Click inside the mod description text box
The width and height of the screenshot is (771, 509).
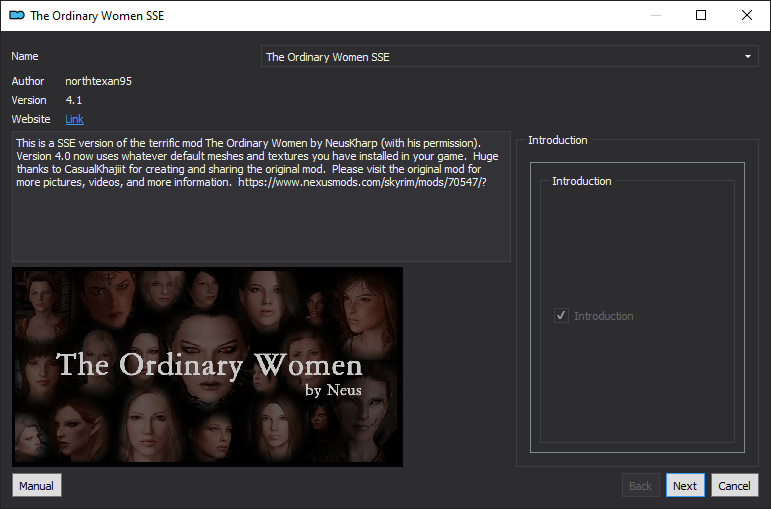[x=261, y=196]
